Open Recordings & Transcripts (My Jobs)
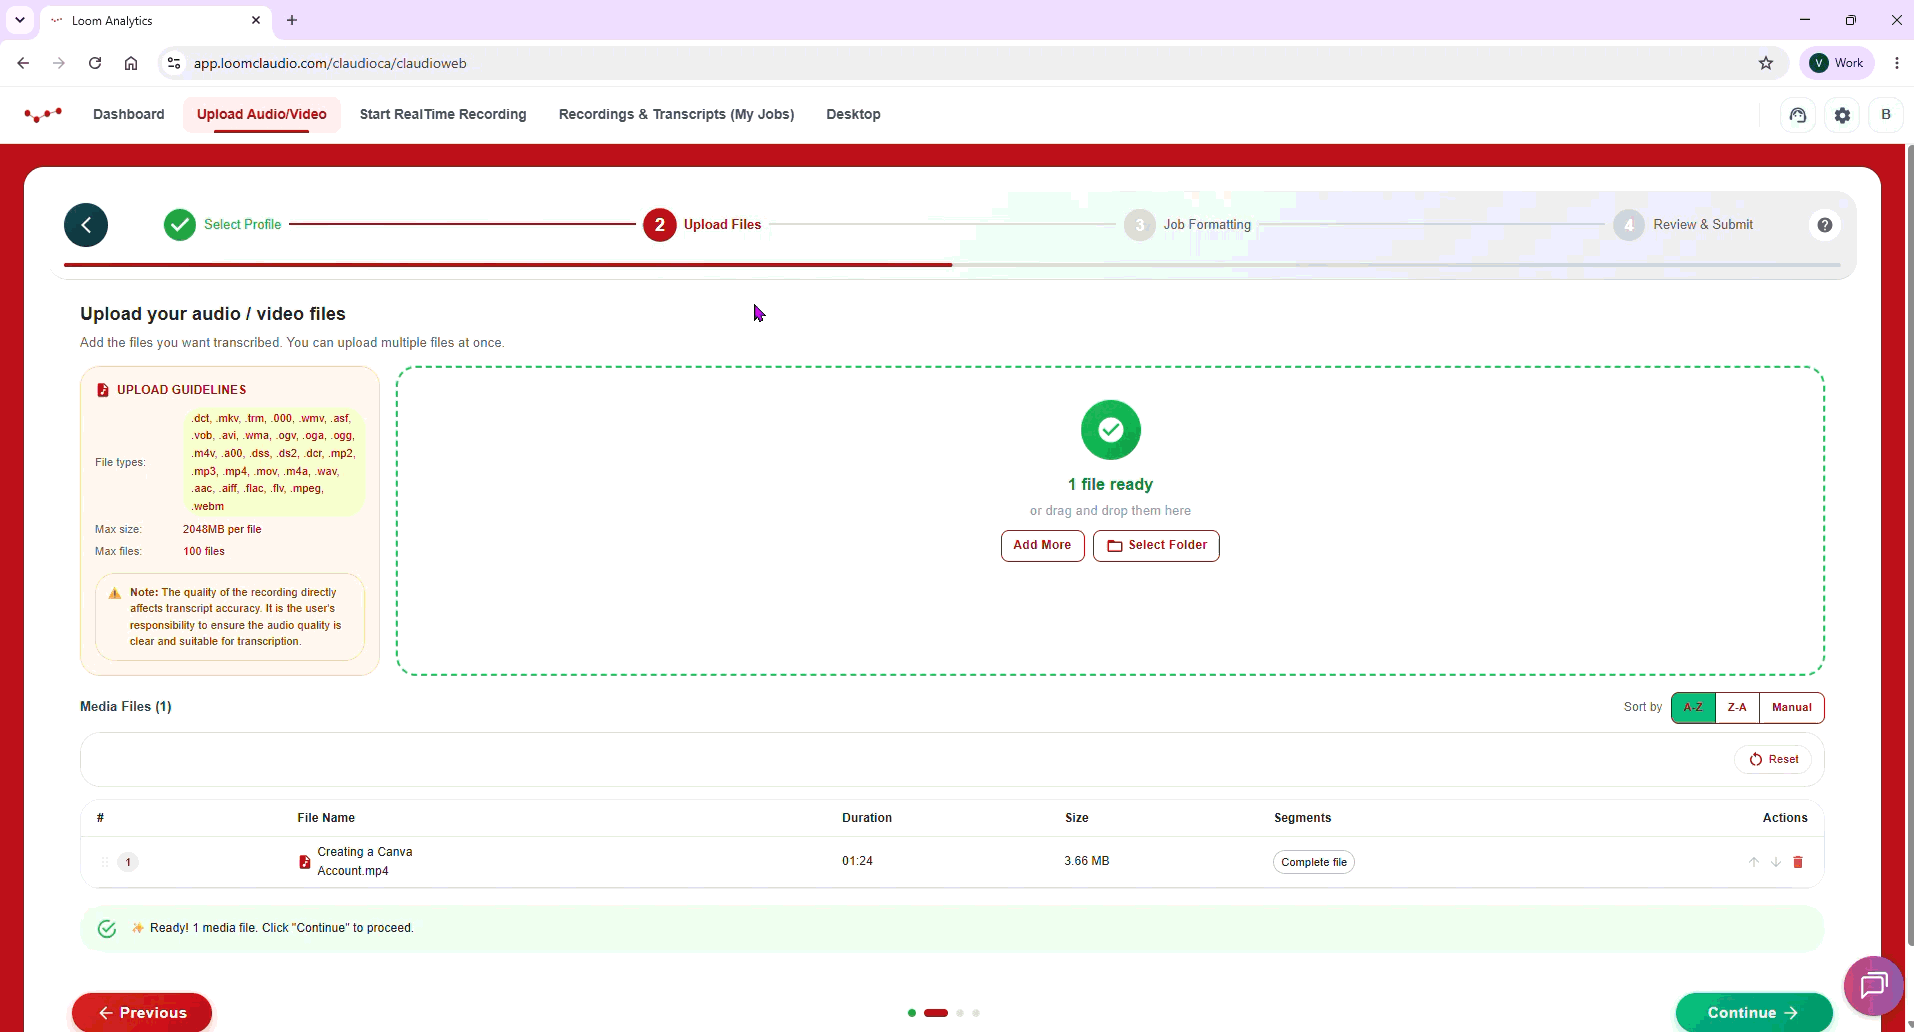Image resolution: width=1914 pixels, height=1032 pixels. [677, 114]
